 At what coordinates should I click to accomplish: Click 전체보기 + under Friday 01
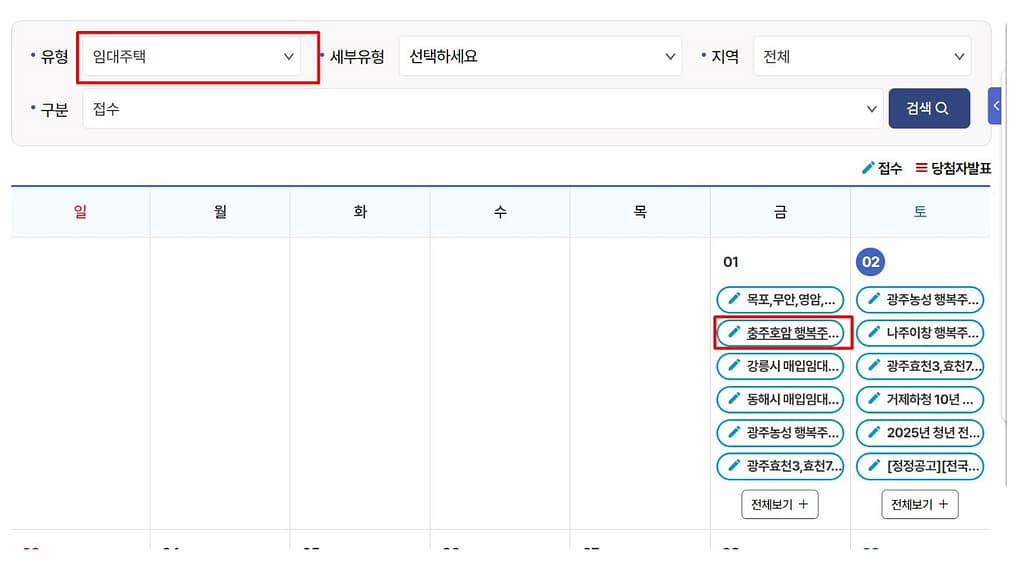(780, 505)
